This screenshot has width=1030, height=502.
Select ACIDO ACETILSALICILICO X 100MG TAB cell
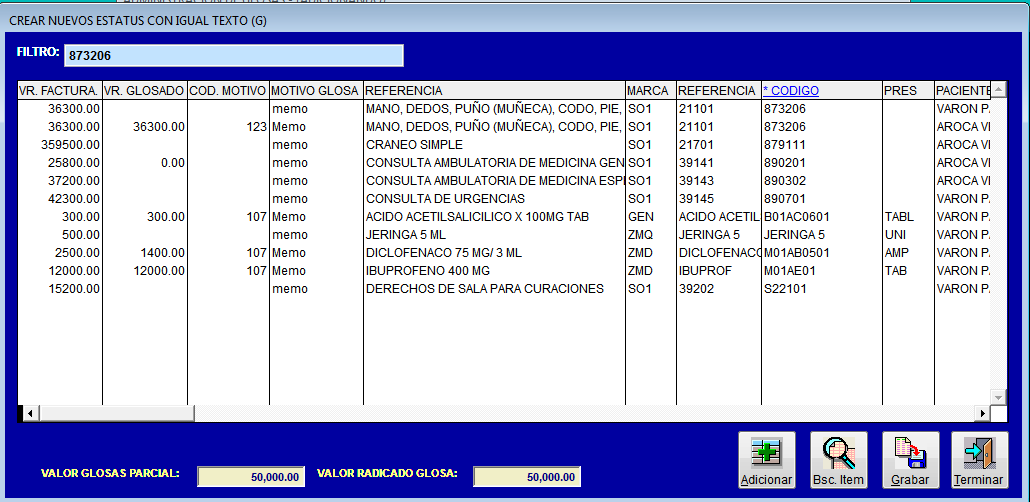[494, 217]
